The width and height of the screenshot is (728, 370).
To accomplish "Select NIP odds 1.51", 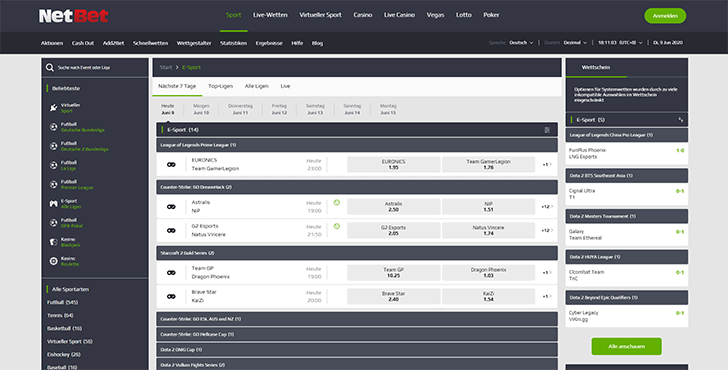I will point(488,207).
